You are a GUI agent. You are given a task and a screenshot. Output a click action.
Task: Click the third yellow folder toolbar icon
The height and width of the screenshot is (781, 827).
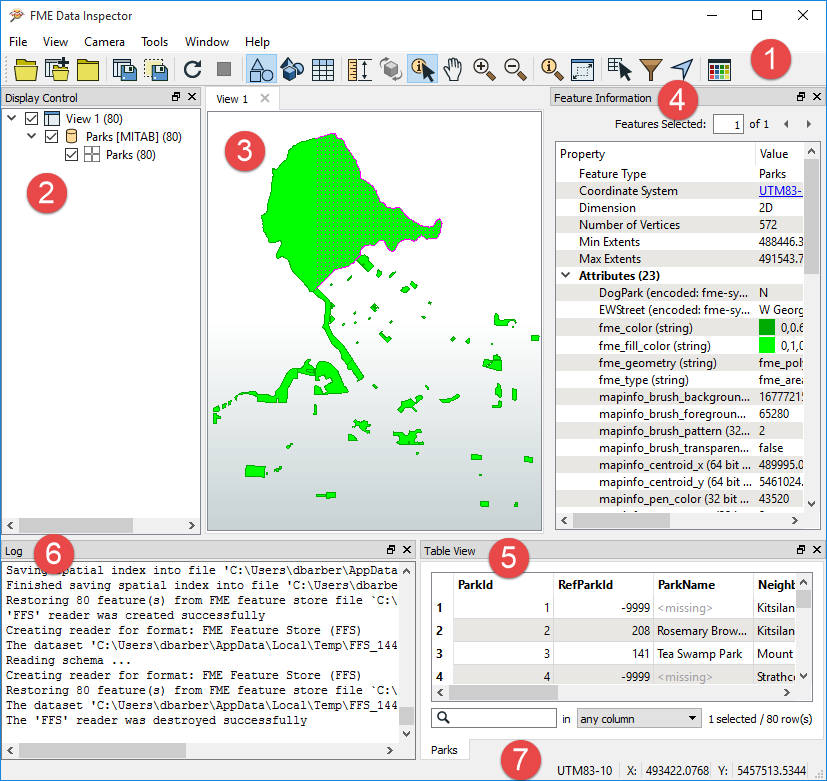click(88, 70)
